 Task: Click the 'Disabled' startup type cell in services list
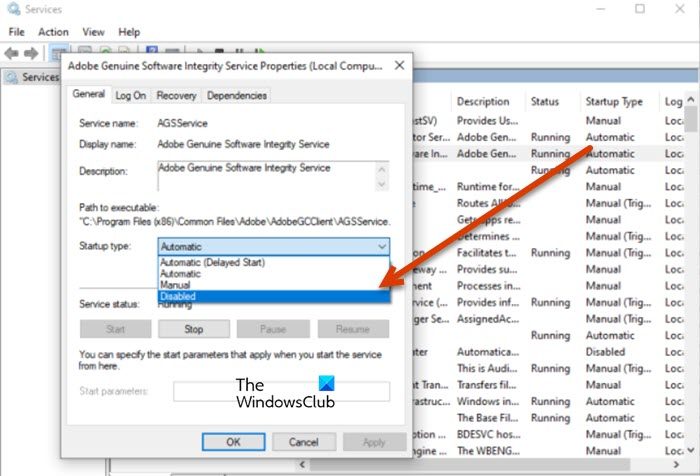tap(605, 352)
